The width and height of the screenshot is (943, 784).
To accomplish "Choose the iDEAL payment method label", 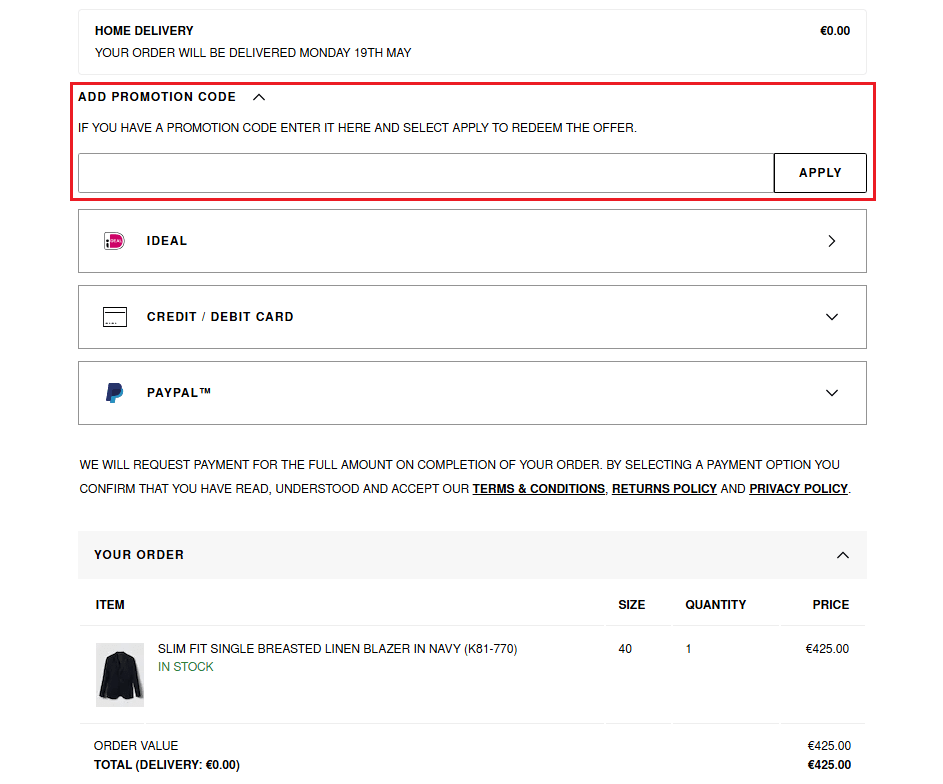I will click(x=167, y=241).
